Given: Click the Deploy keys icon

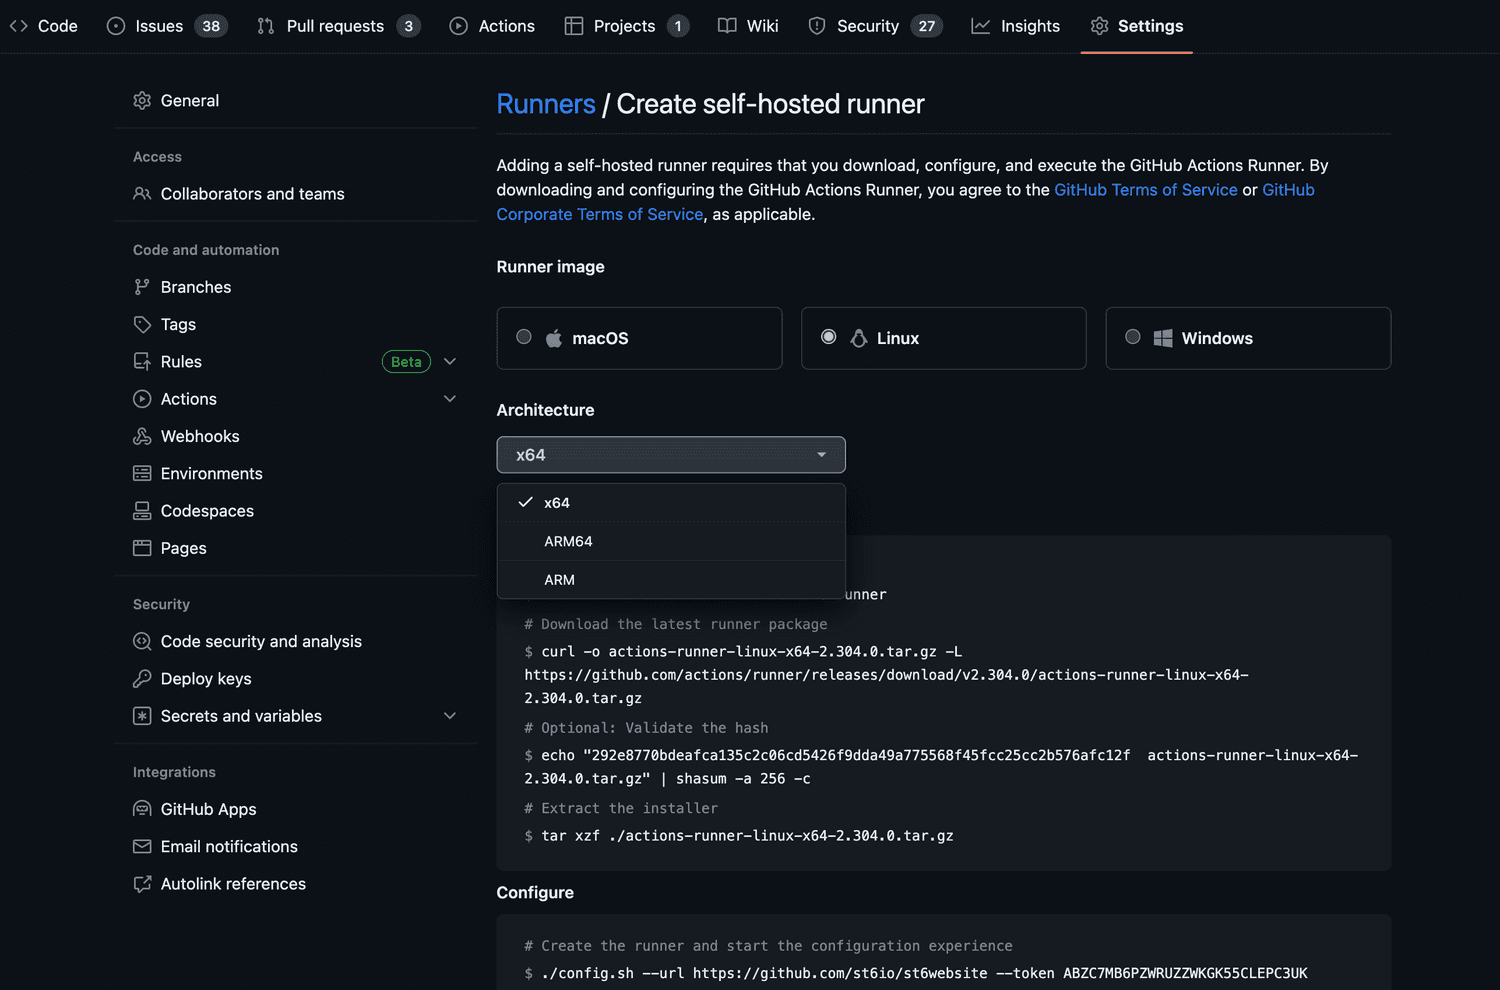Looking at the screenshot, I should 142,678.
